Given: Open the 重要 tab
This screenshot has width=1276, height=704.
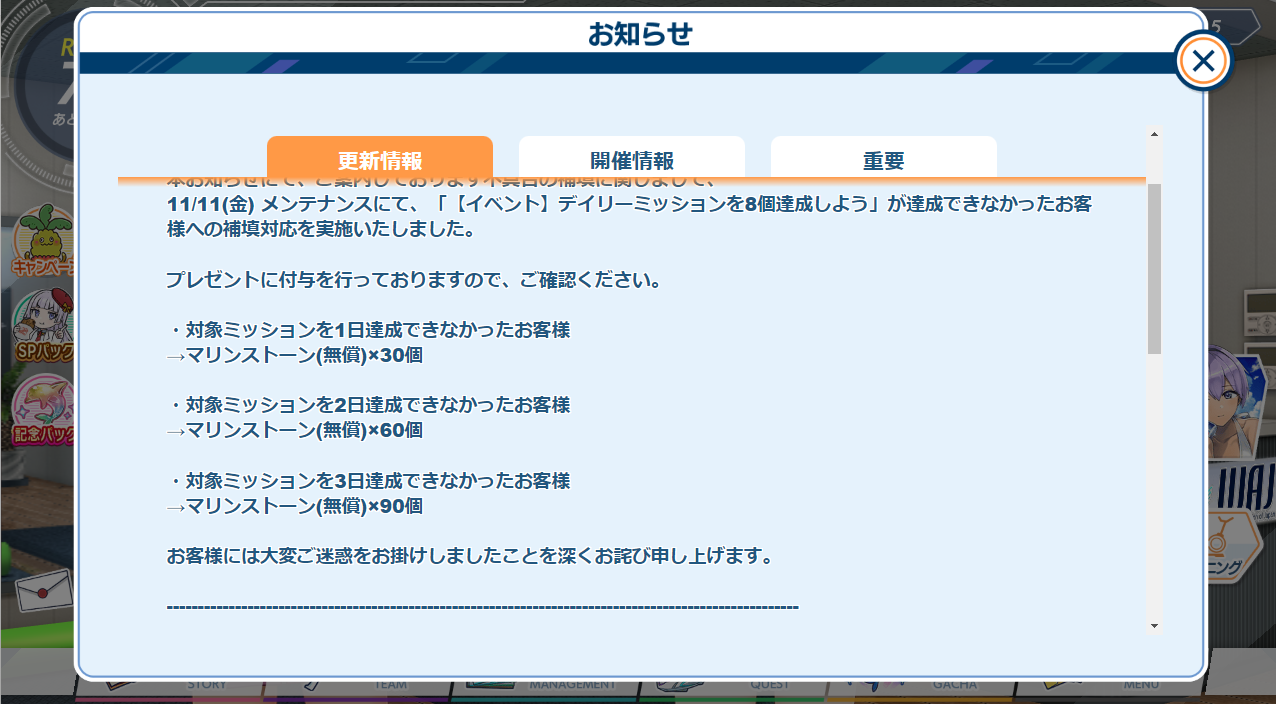Looking at the screenshot, I should click(884, 160).
